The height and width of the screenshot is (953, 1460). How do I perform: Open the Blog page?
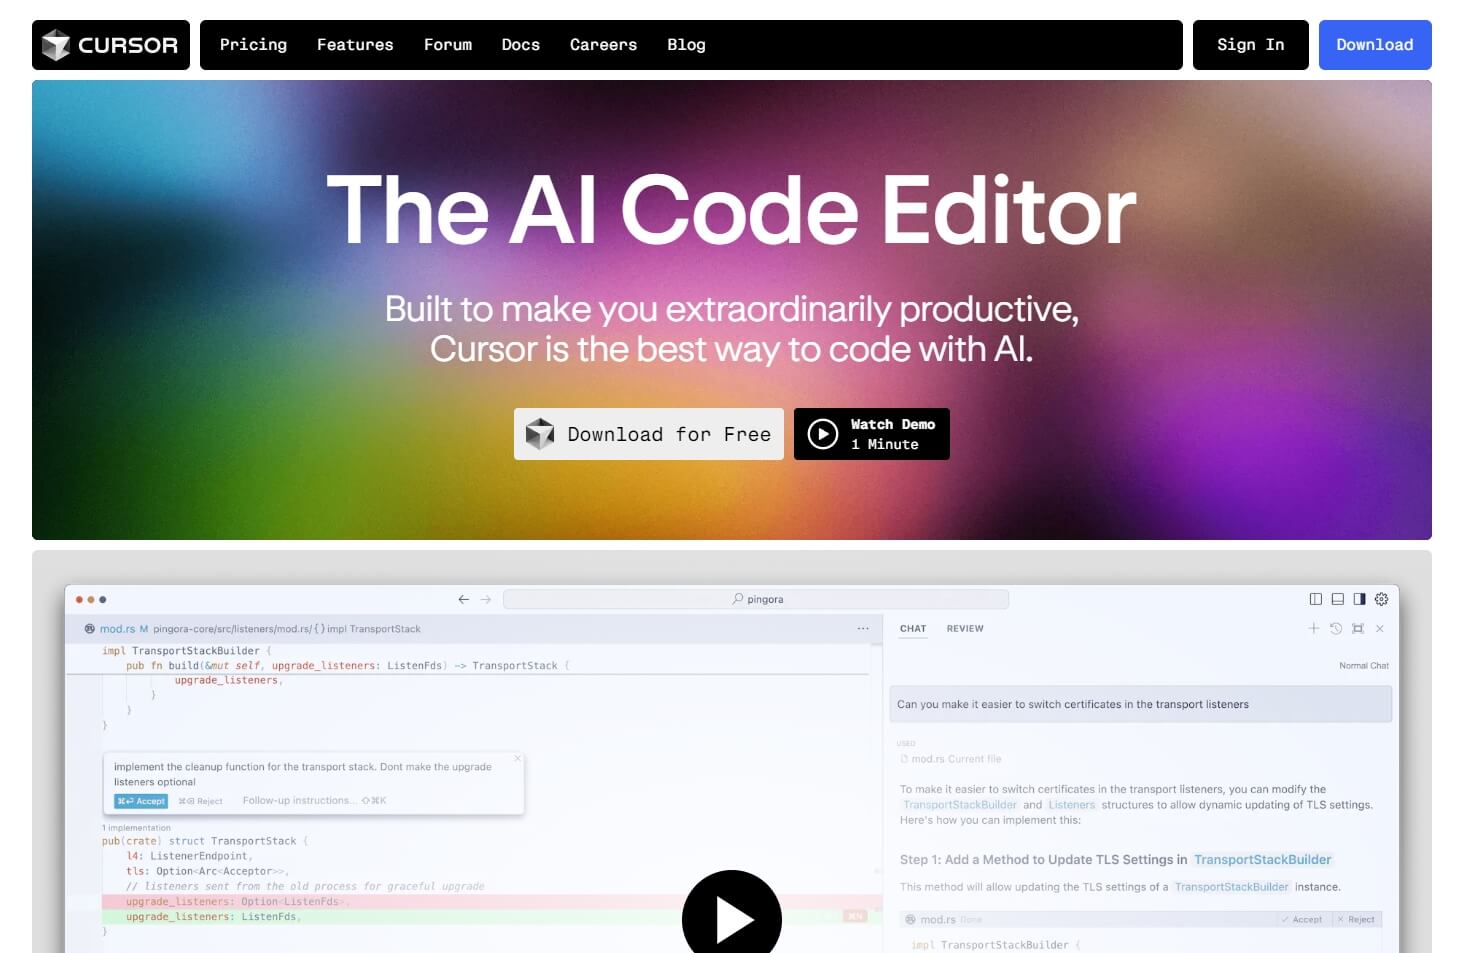pos(686,45)
